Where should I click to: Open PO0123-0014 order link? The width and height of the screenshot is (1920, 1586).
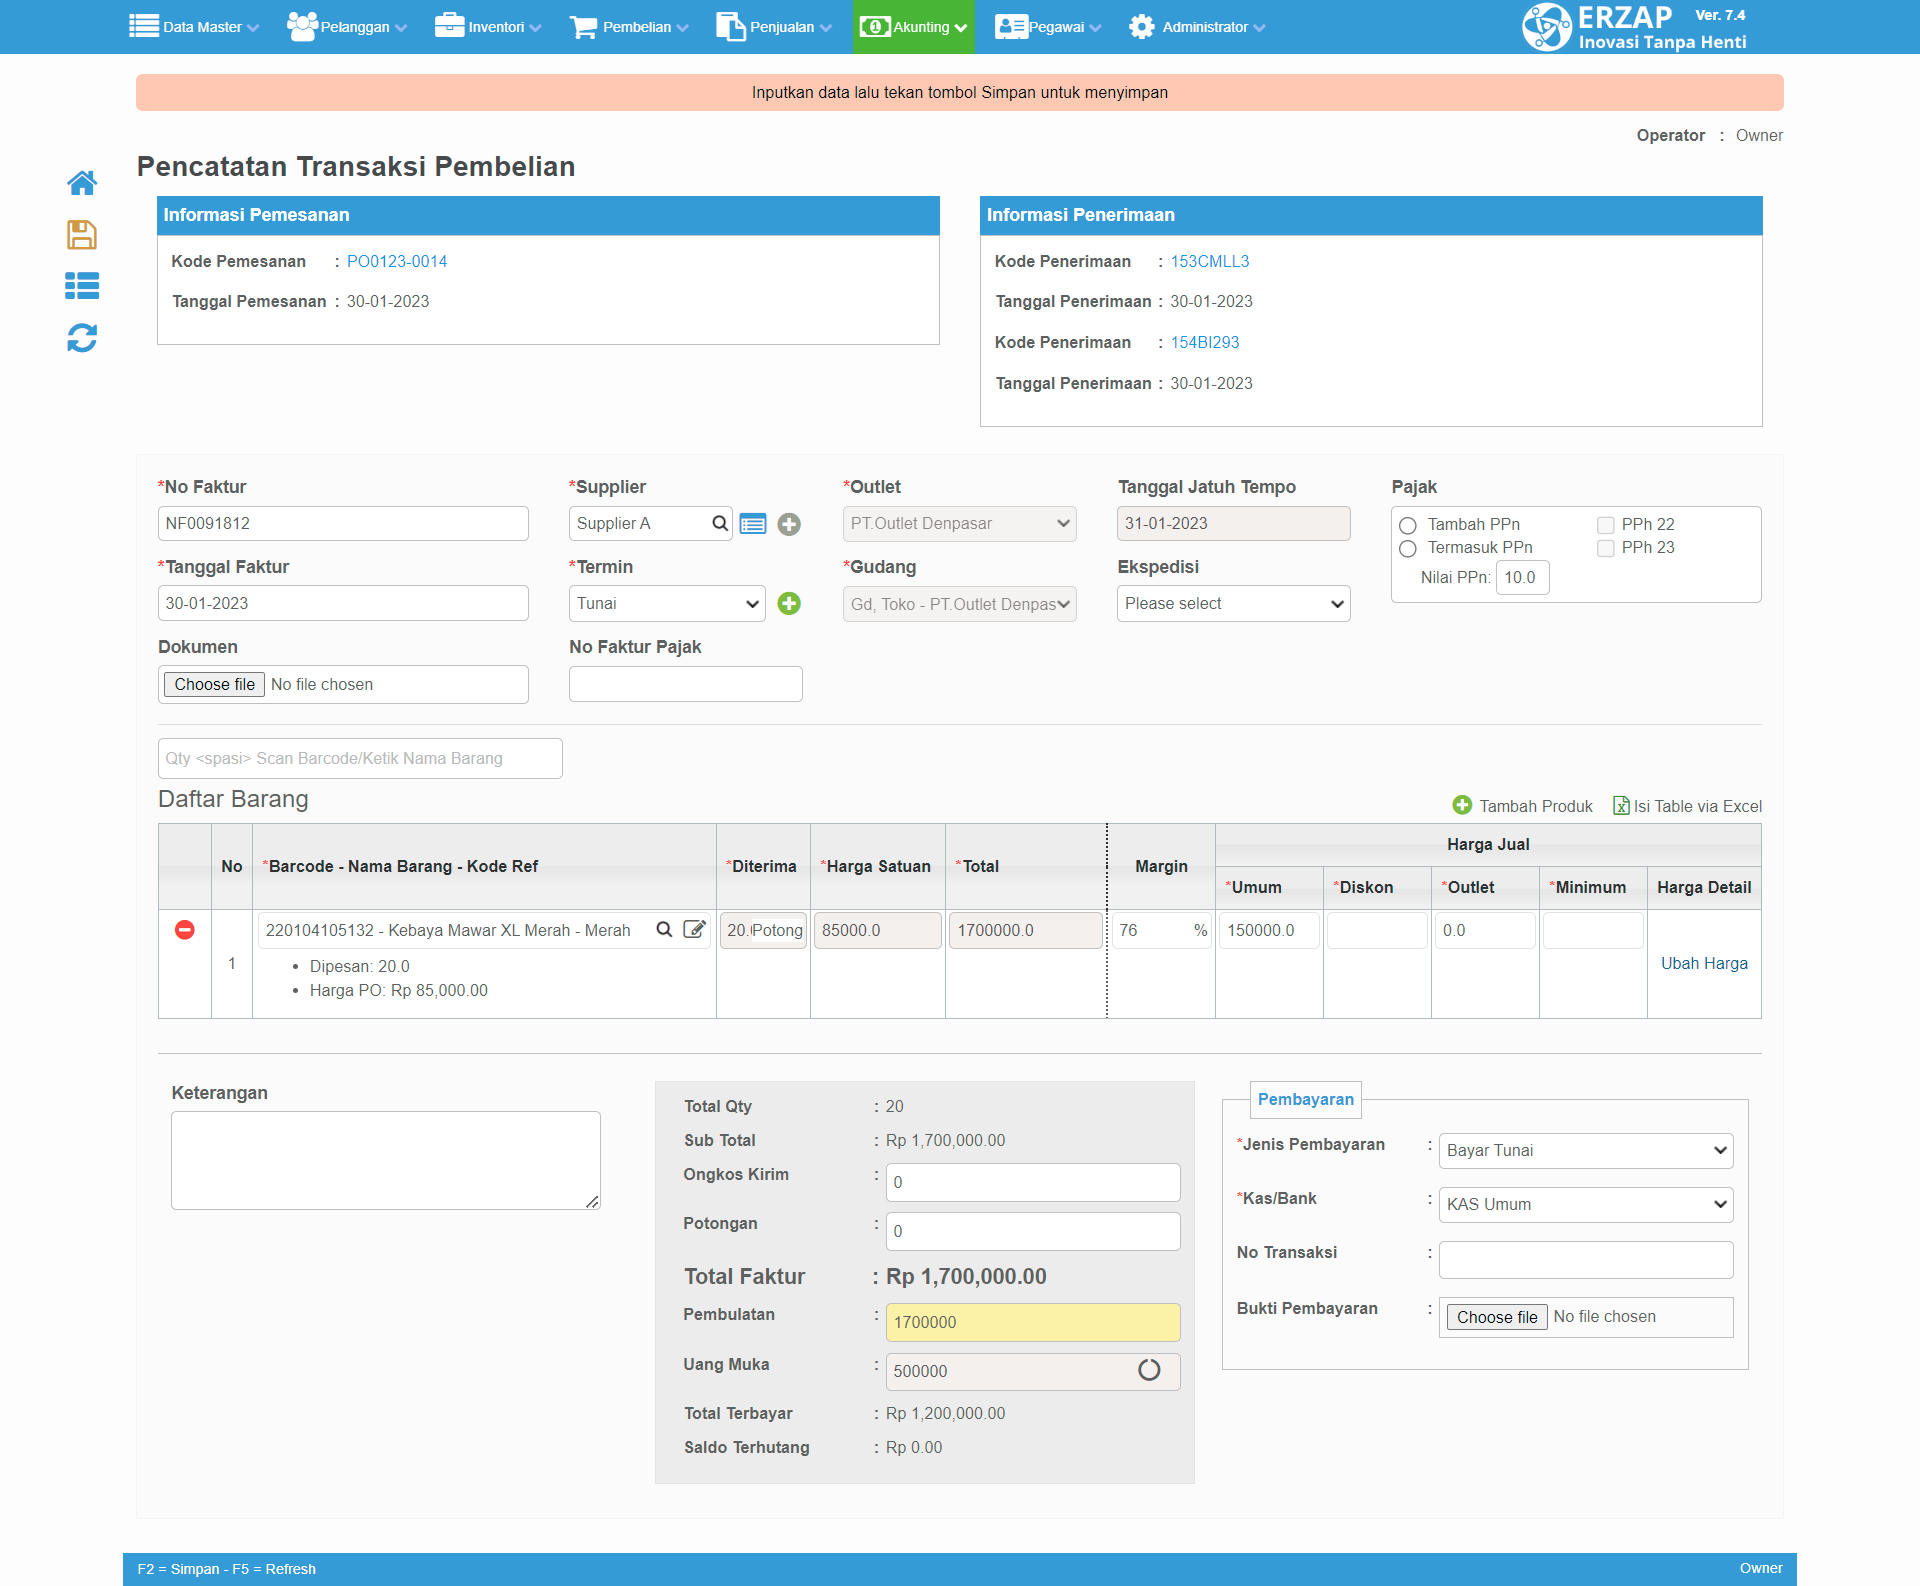pos(397,261)
